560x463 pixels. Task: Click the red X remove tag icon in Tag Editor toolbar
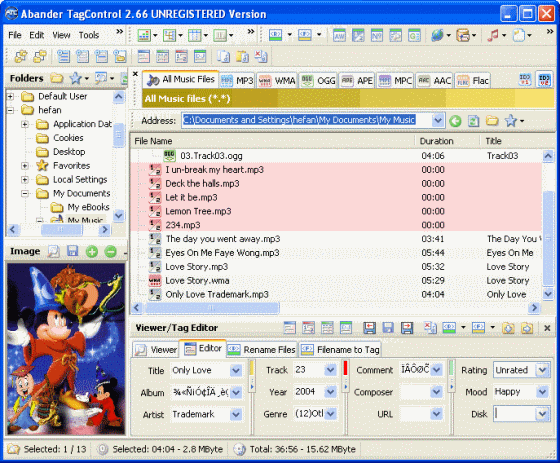430,327
